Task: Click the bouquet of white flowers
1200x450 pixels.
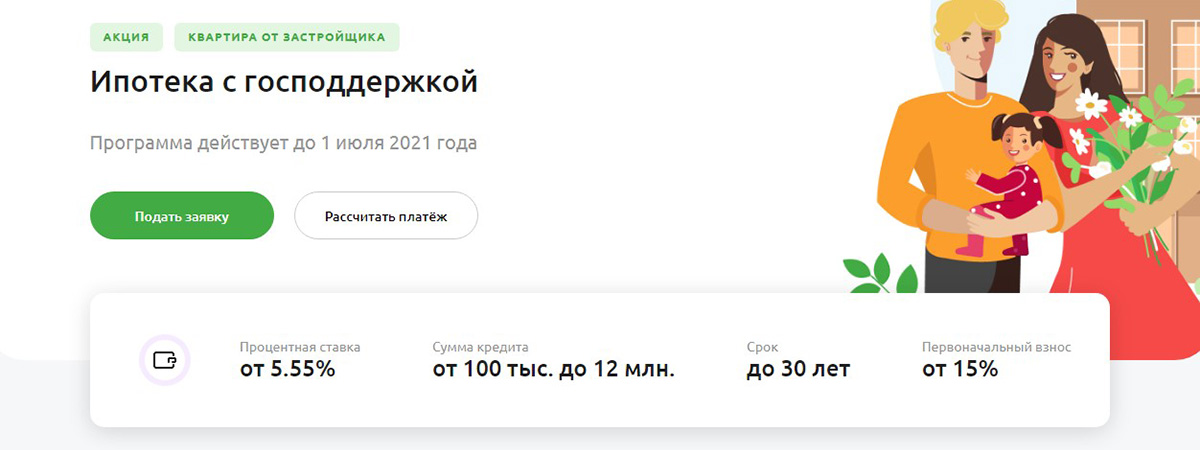Action: (1125, 140)
